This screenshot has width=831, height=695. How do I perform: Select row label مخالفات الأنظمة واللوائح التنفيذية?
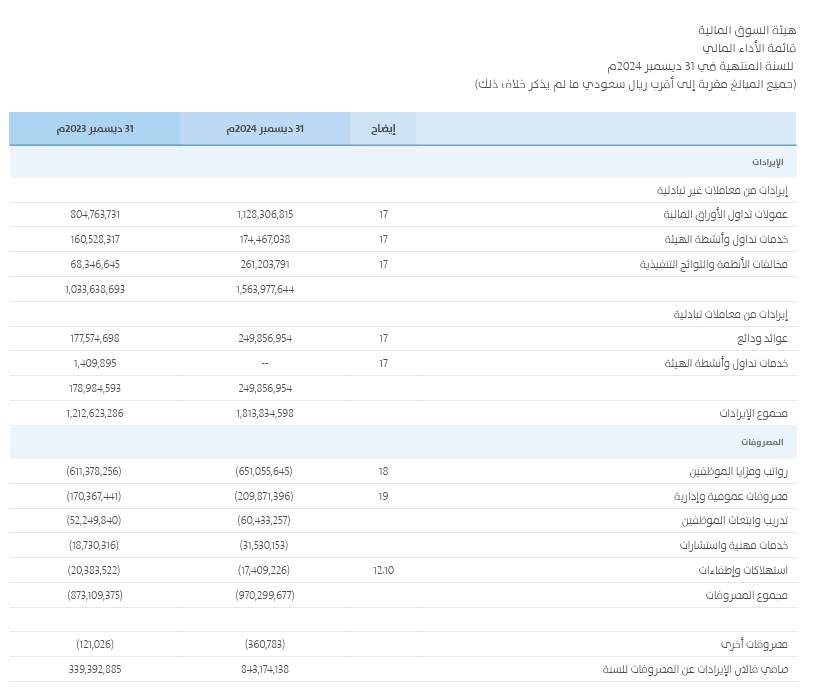pos(713,265)
